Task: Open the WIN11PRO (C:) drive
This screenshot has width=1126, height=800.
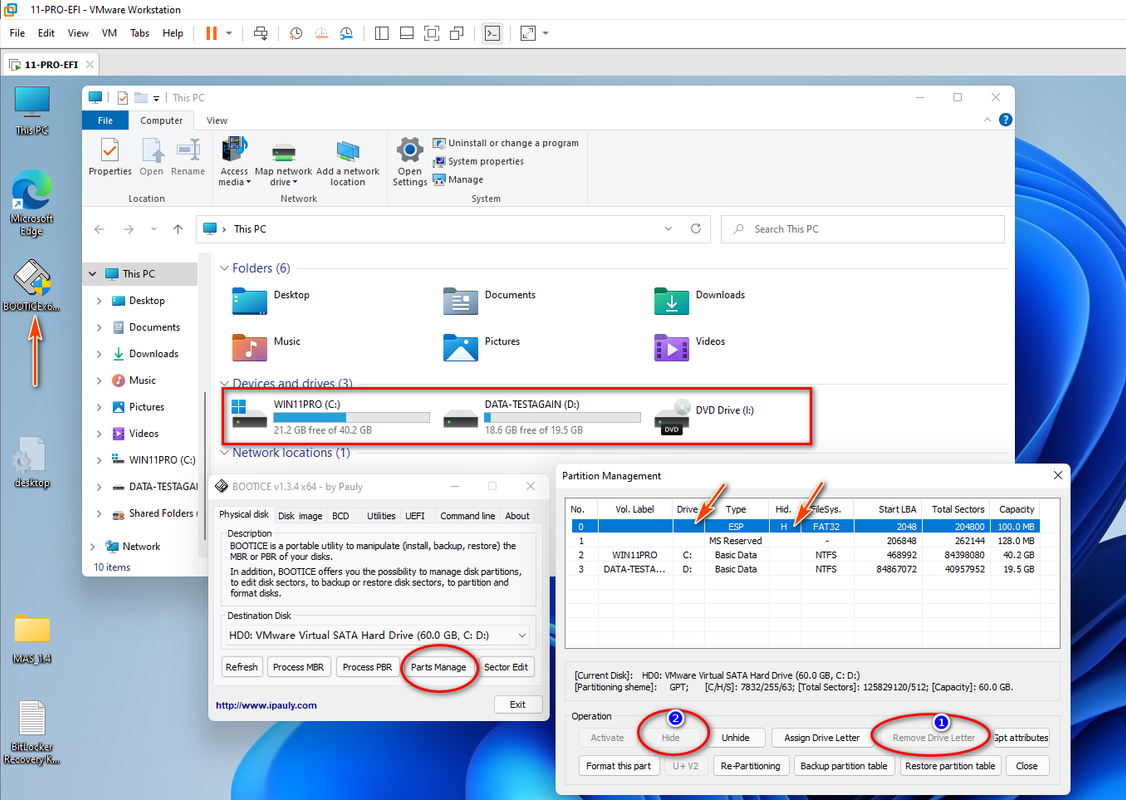Action: [x=330, y=417]
